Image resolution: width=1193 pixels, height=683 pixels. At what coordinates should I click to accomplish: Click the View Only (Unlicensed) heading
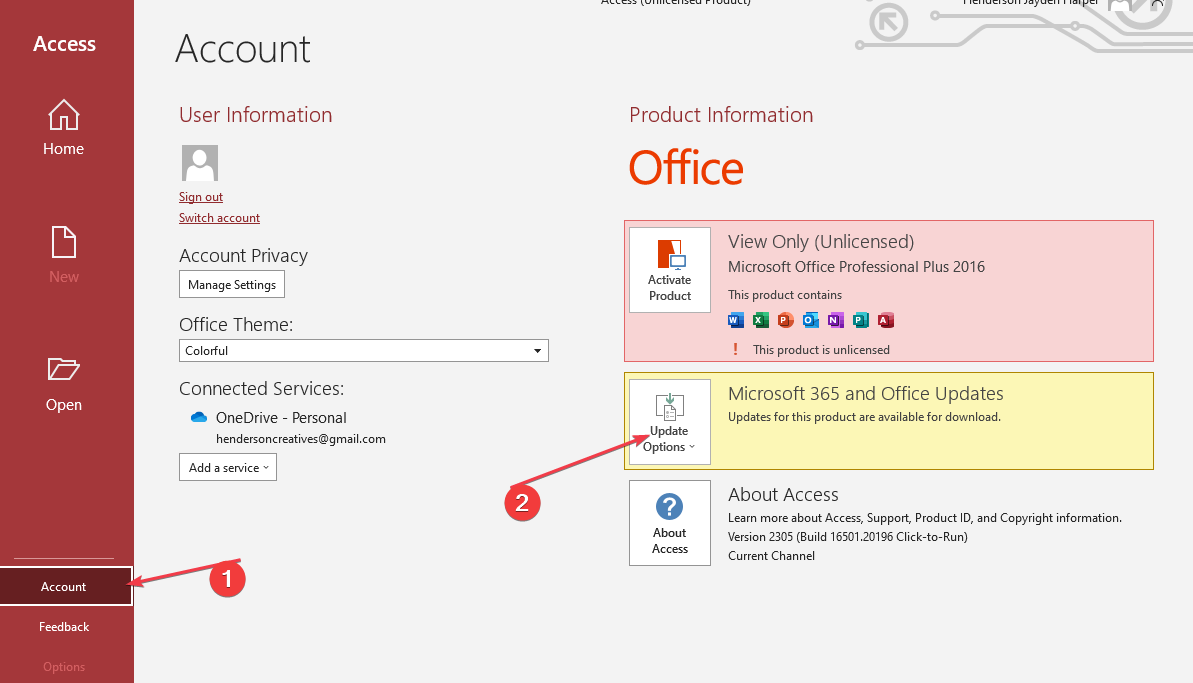tap(821, 242)
